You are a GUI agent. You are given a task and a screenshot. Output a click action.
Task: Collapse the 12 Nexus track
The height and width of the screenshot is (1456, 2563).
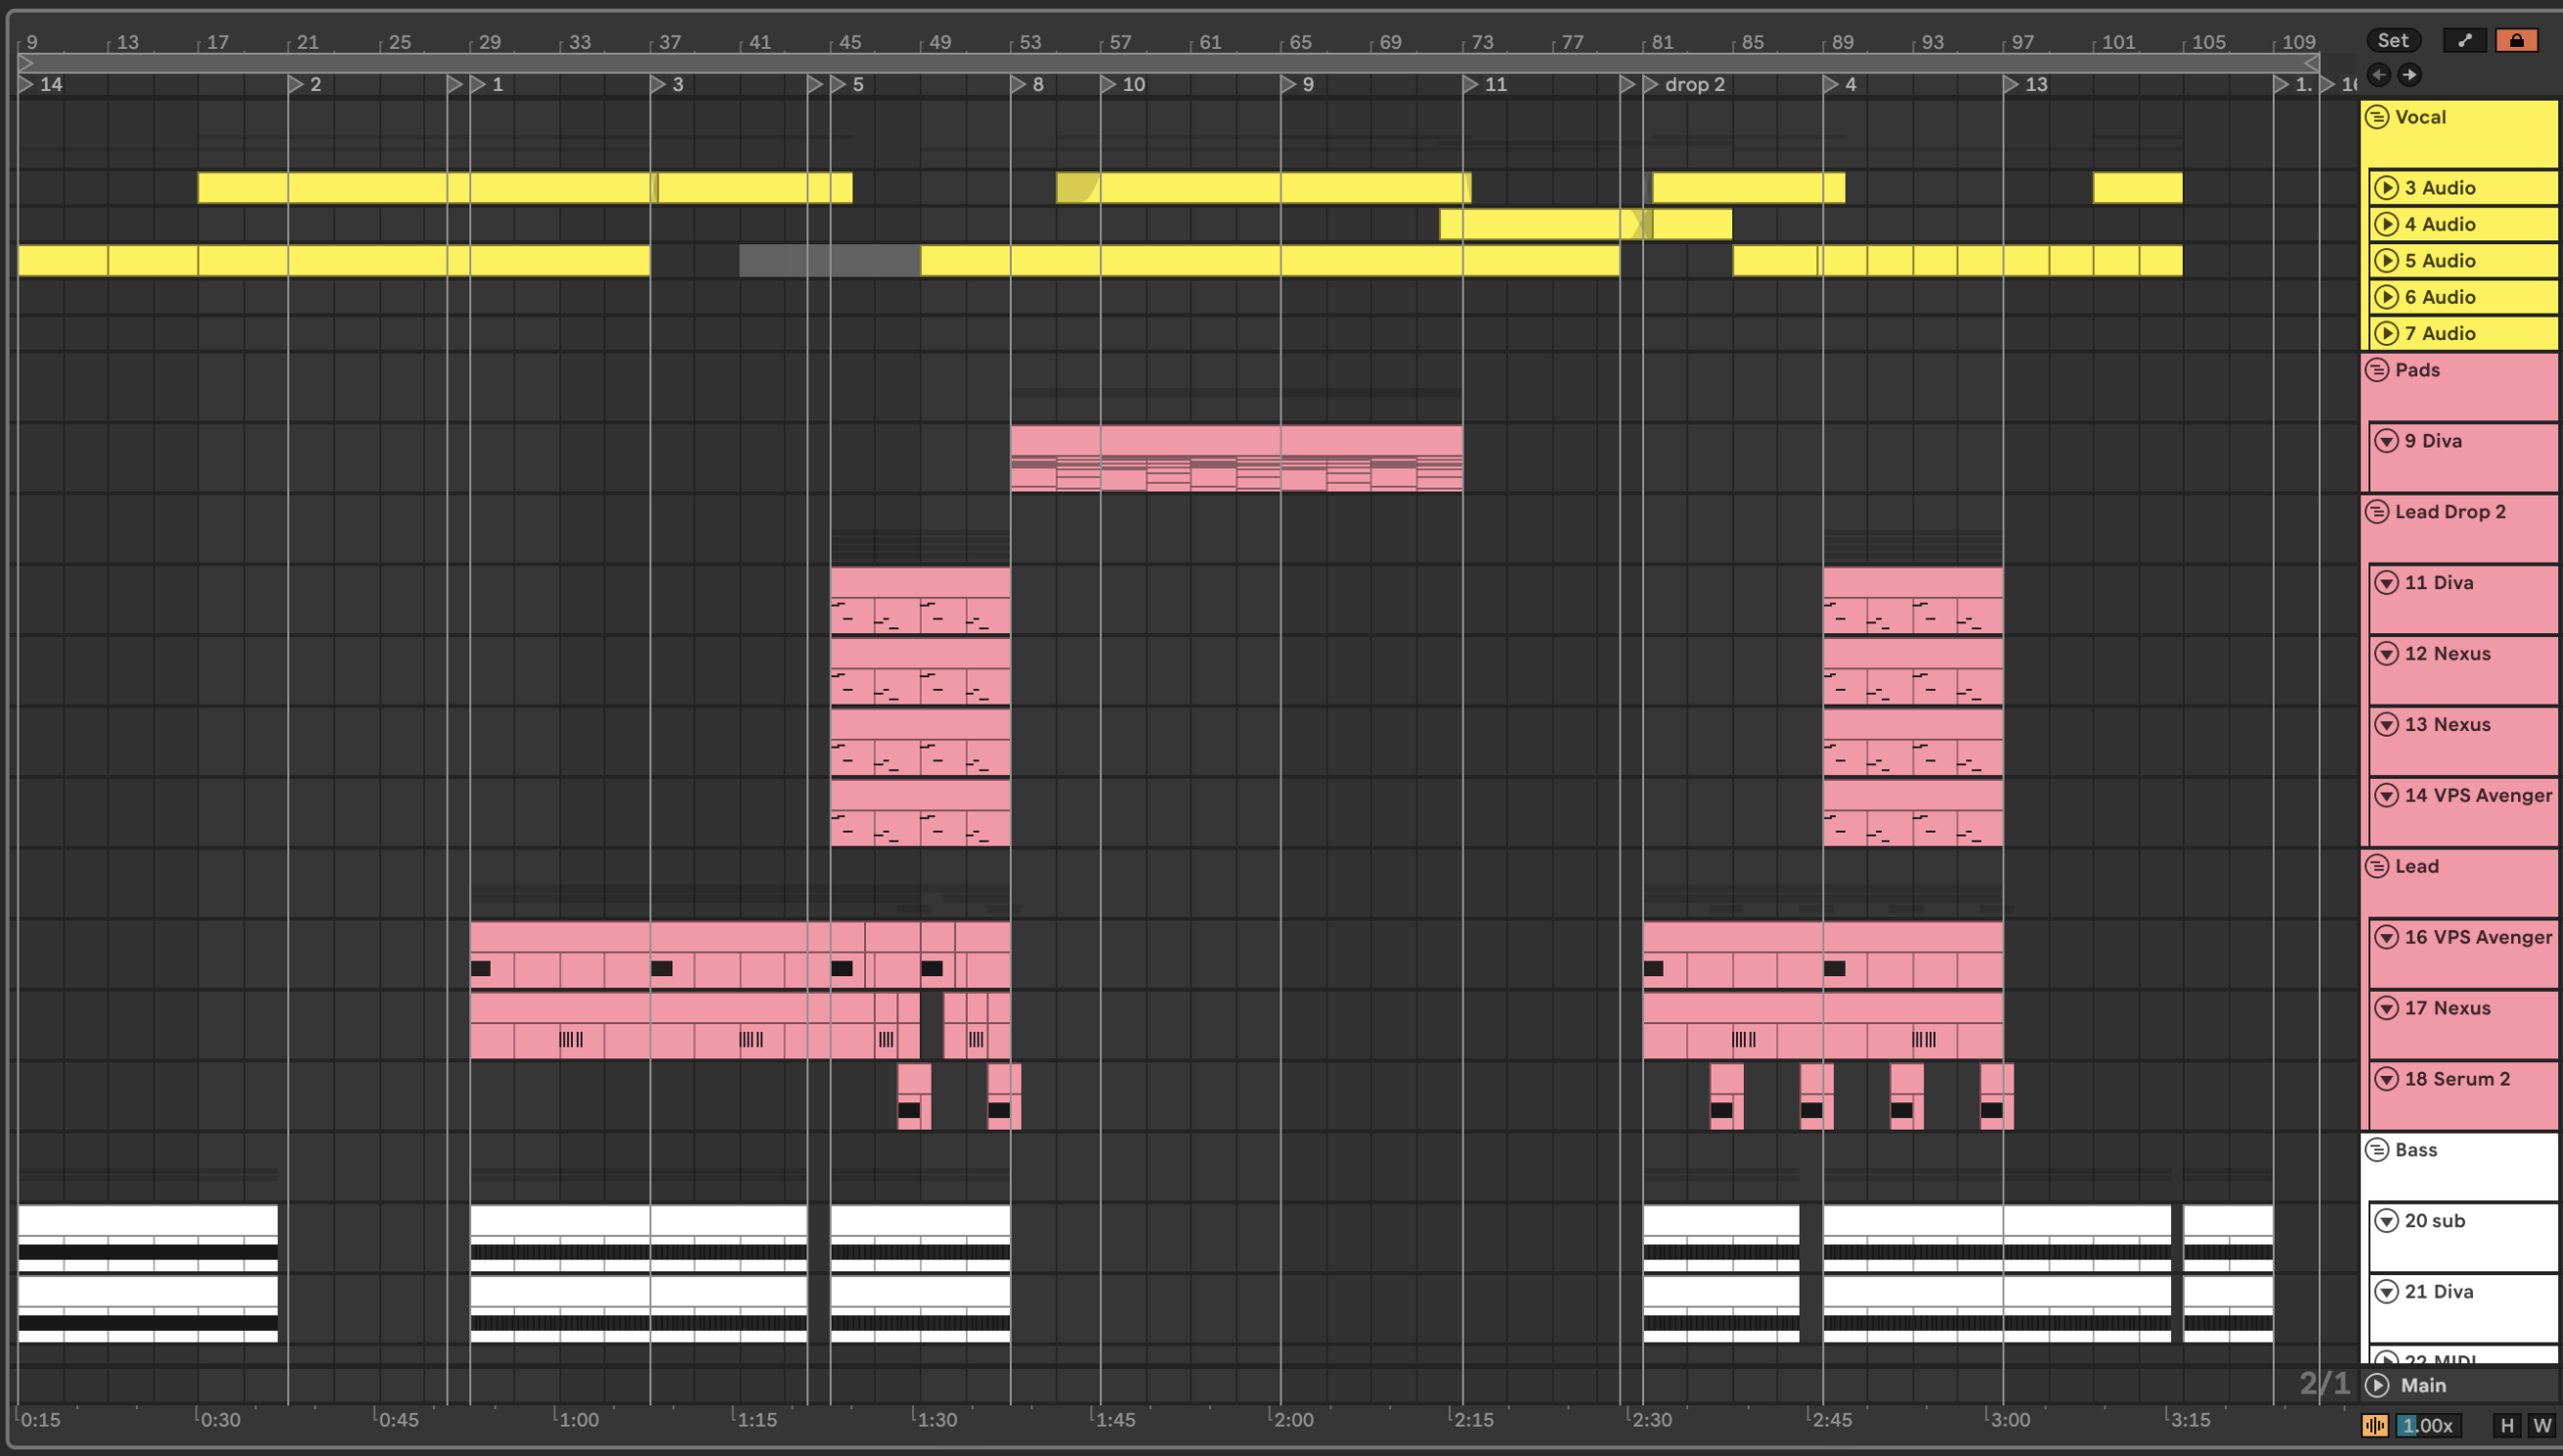(2386, 654)
